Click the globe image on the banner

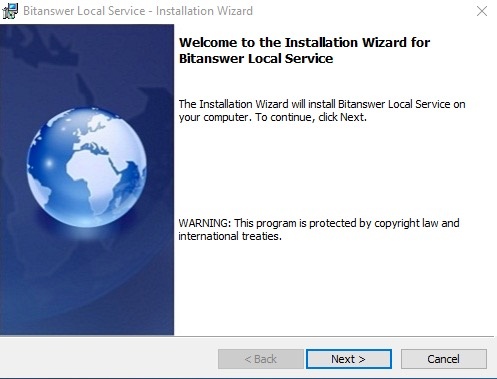[87, 167]
